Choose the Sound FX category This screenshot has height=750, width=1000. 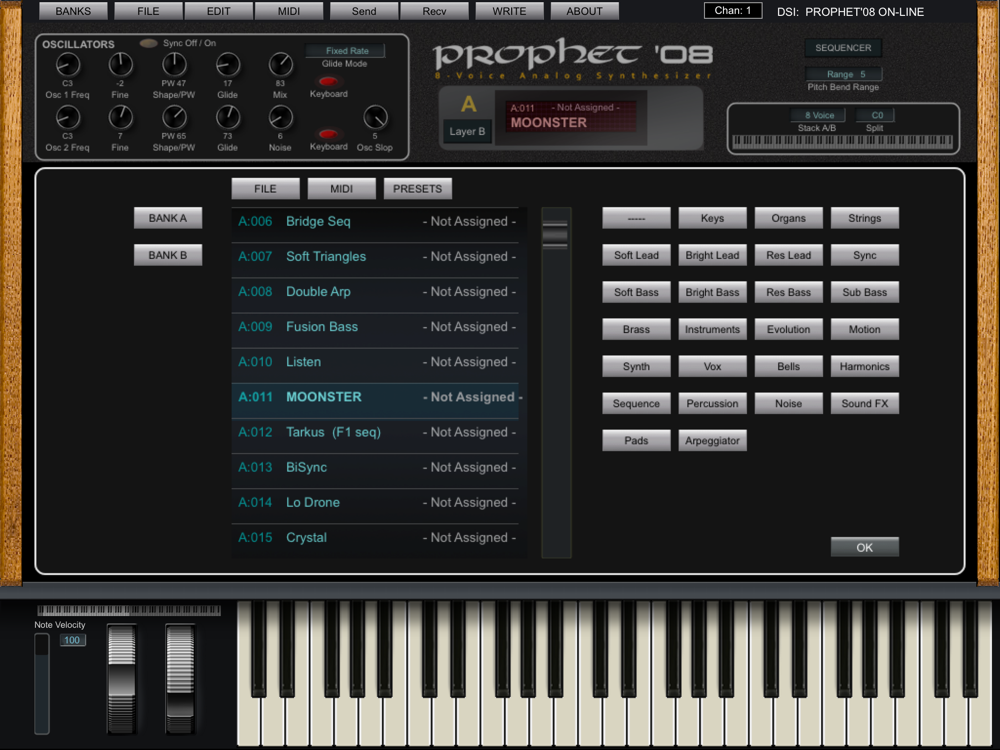pos(865,403)
